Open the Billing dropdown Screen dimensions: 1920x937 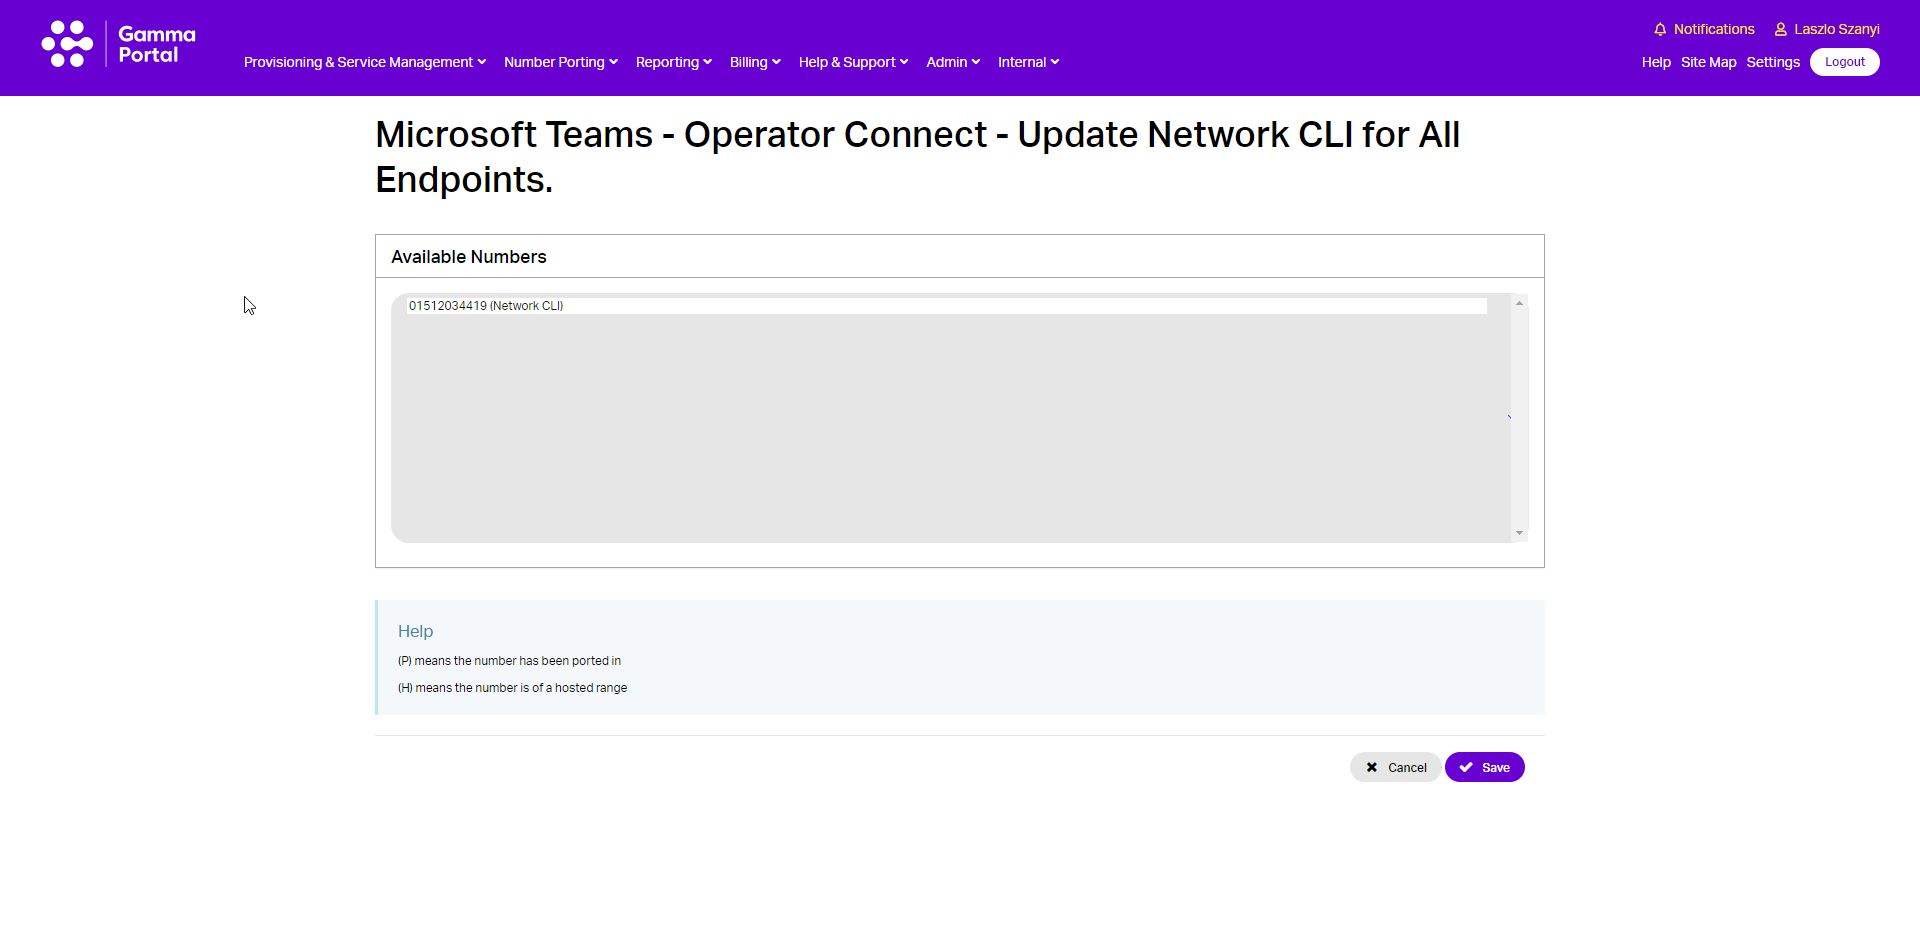coord(755,62)
